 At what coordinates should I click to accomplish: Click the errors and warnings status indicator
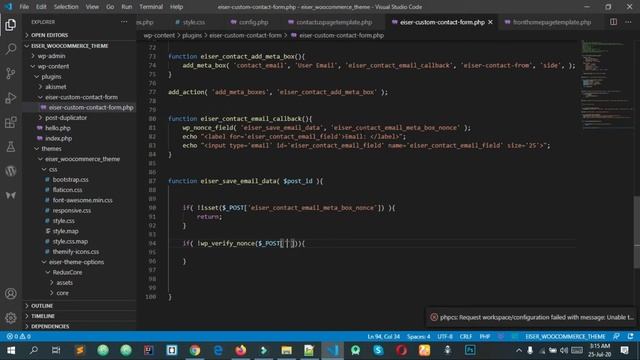click(19, 336)
